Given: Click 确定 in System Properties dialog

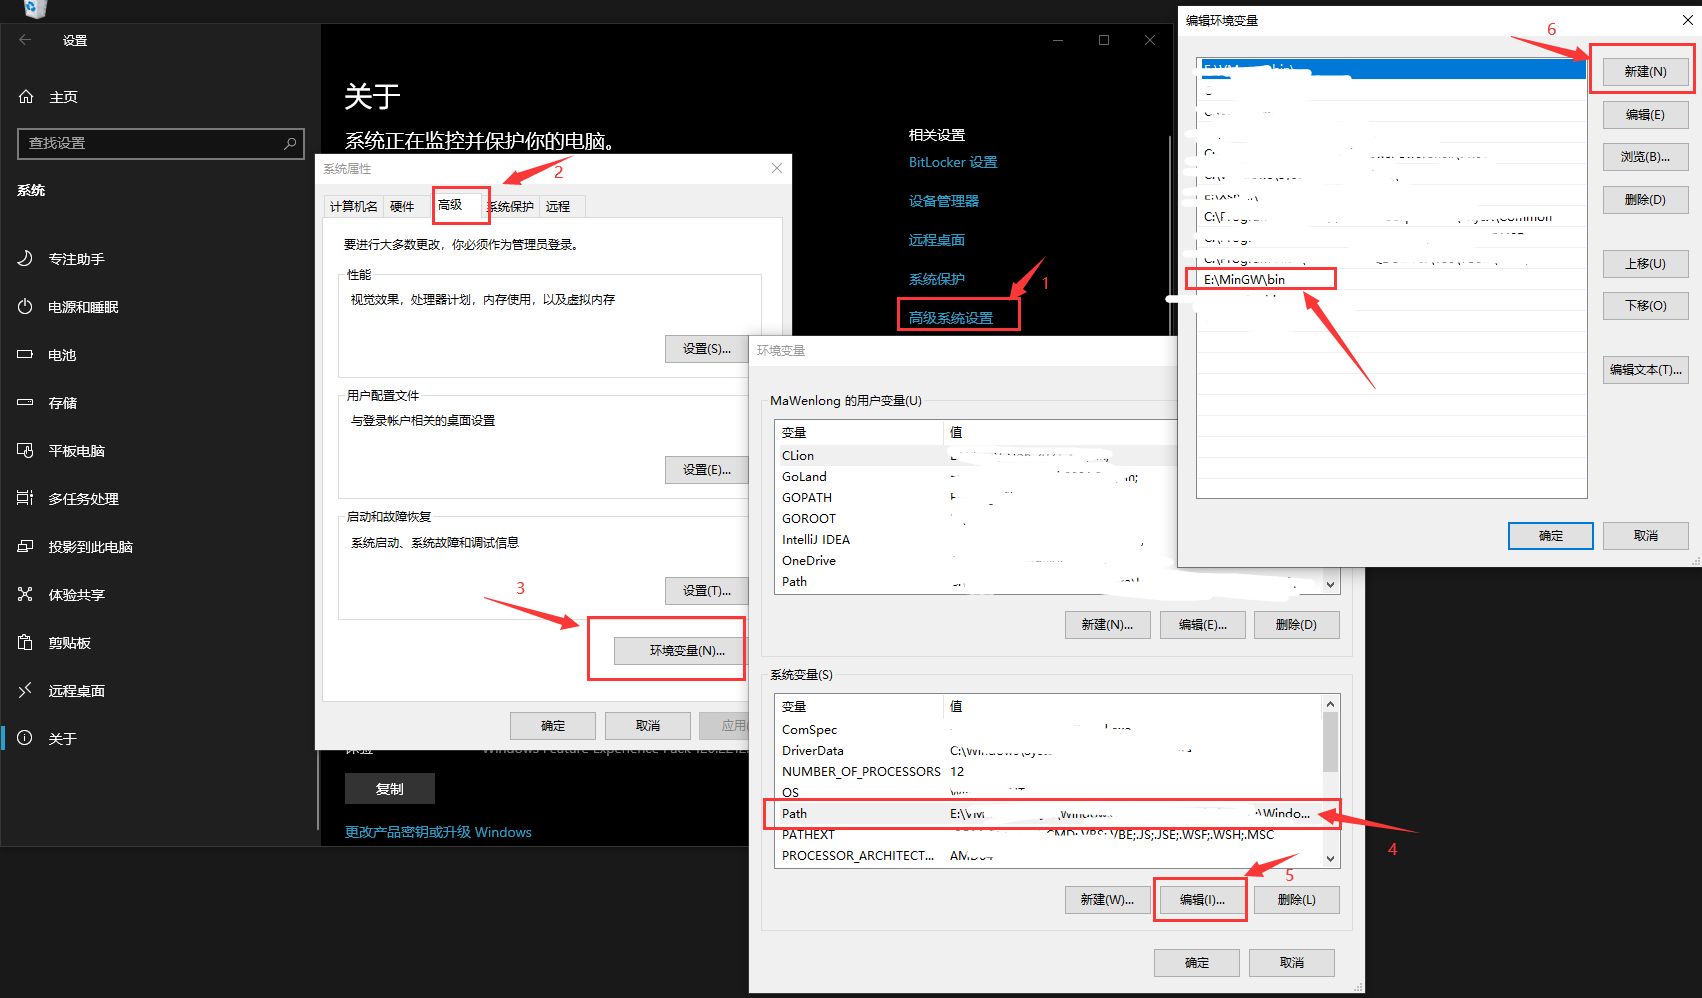Looking at the screenshot, I should pos(553,725).
